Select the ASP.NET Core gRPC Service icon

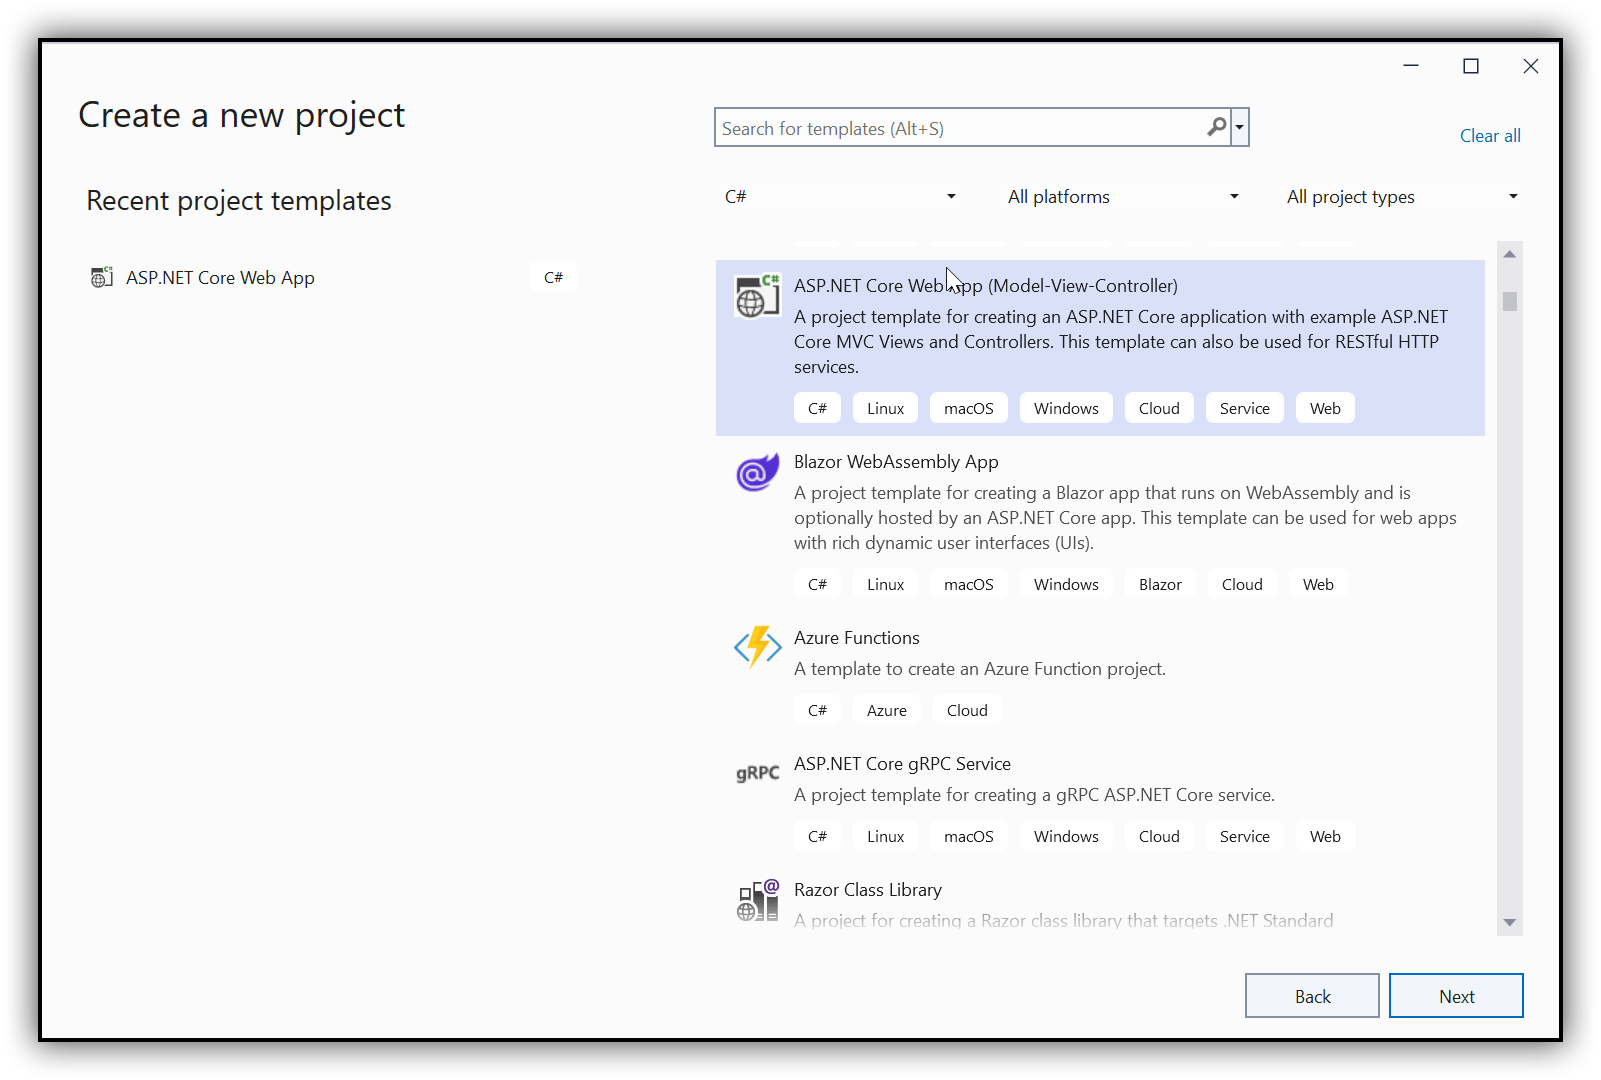coord(757,772)
